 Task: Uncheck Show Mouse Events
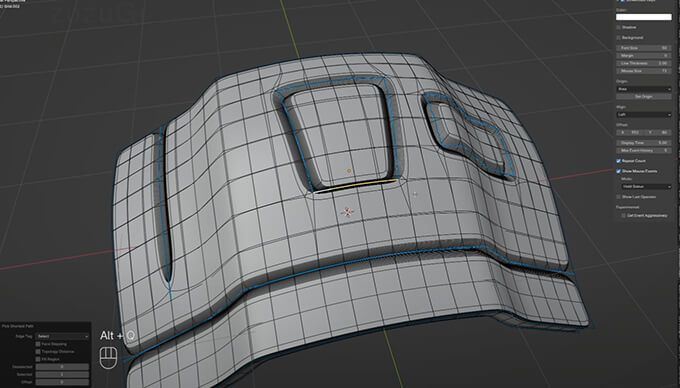coord(618,171)
